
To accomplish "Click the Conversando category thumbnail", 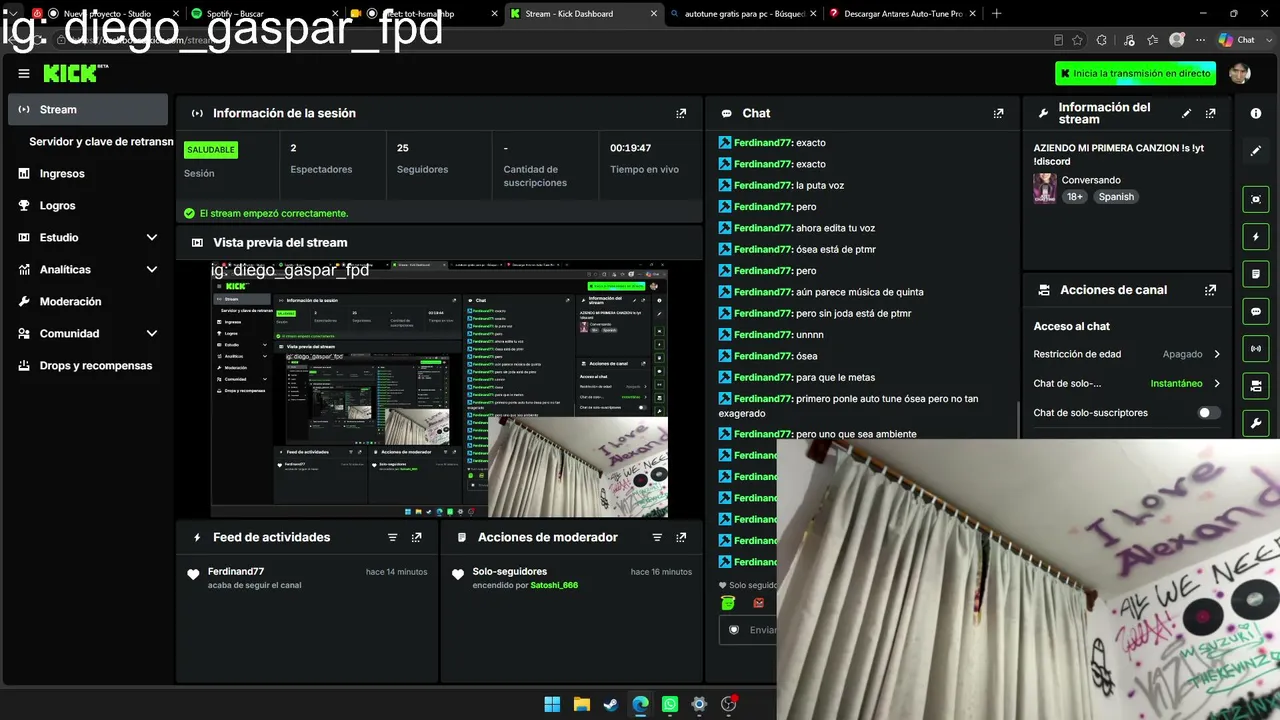I will coord(1045,188).
